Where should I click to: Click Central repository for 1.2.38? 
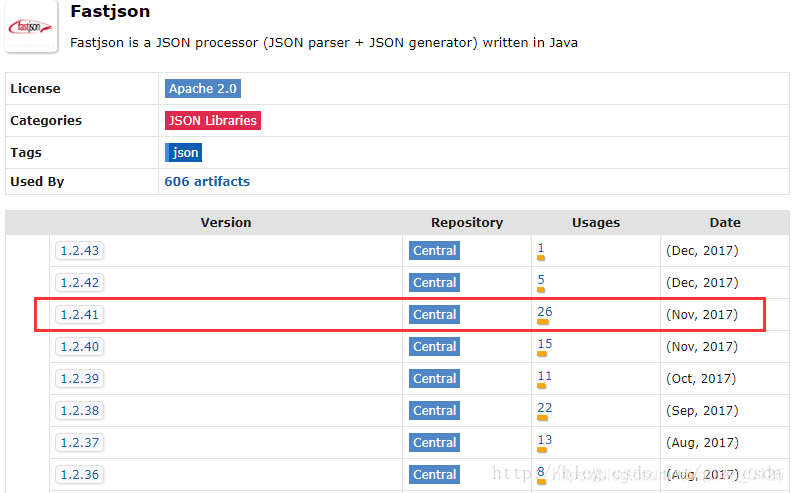click(x=434, y=410)
